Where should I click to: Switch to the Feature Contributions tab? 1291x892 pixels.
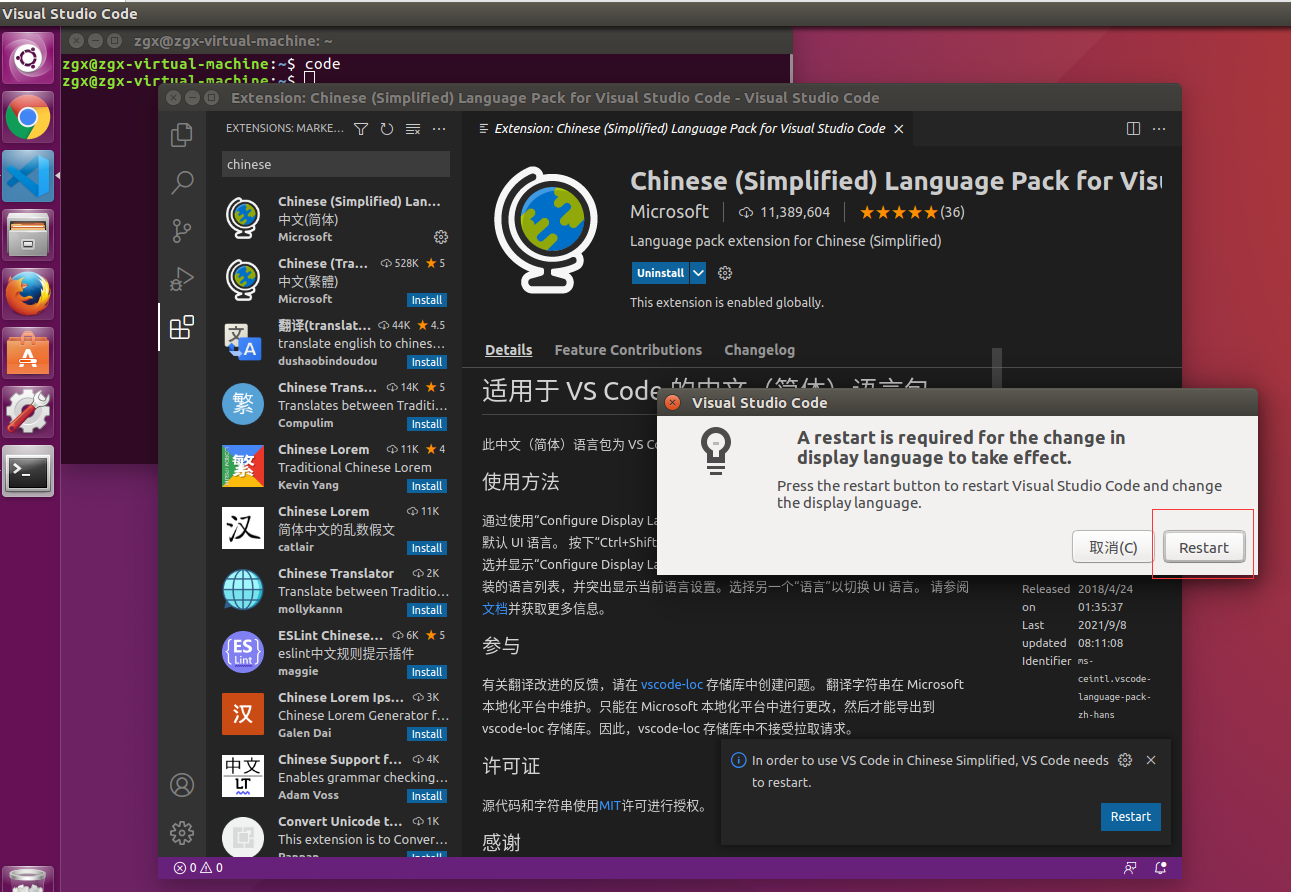(x=628, y=350)
